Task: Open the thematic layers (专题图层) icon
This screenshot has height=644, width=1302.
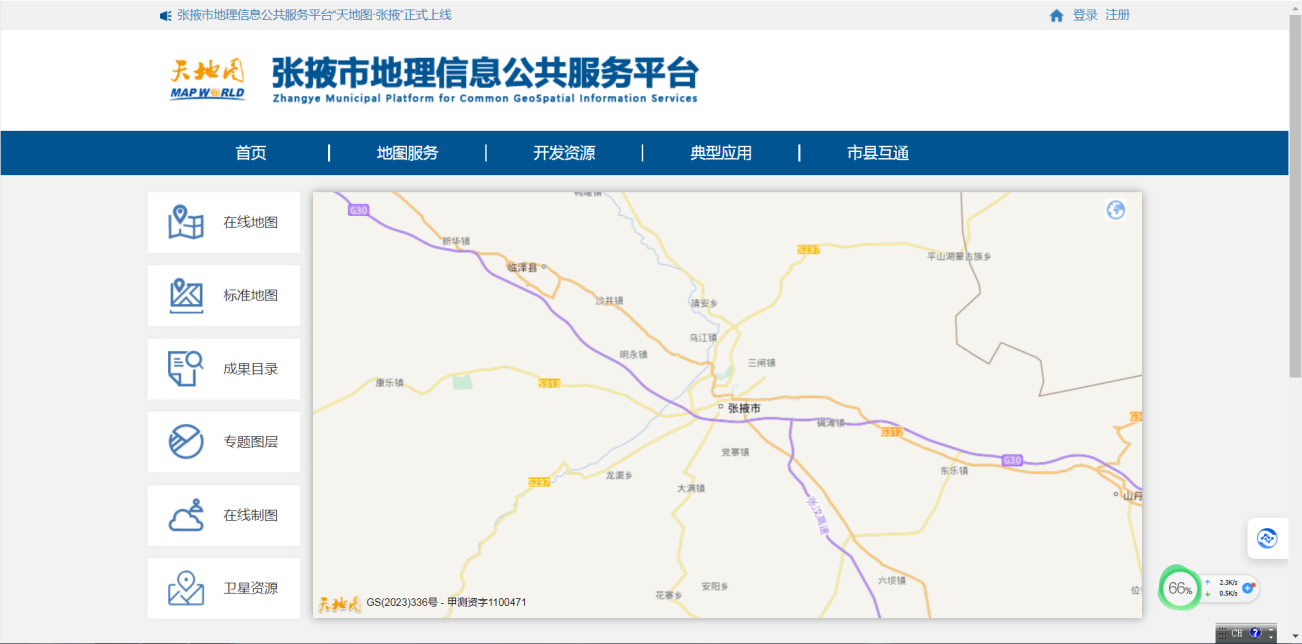Action: pyautogui.click(x=186, y=441)
